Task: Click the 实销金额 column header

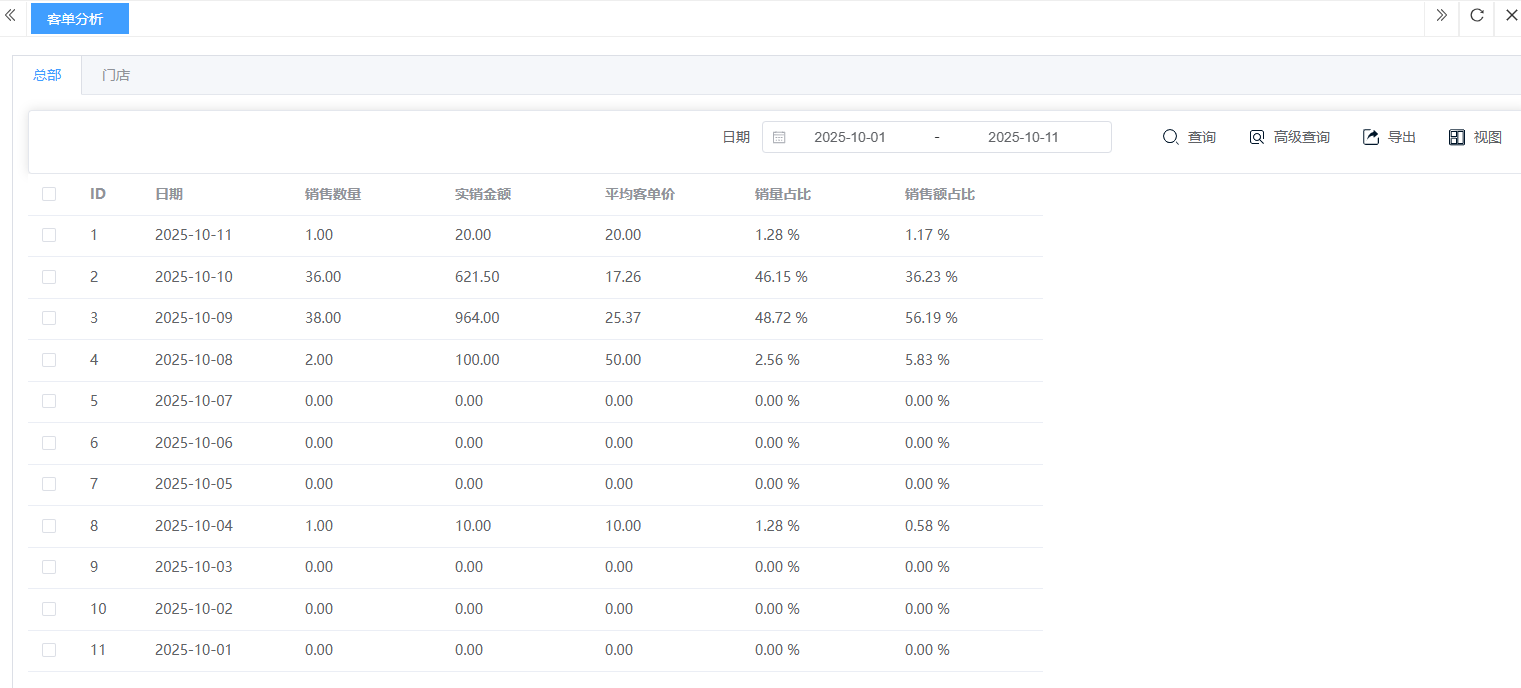Action: (x=483, y=194)
